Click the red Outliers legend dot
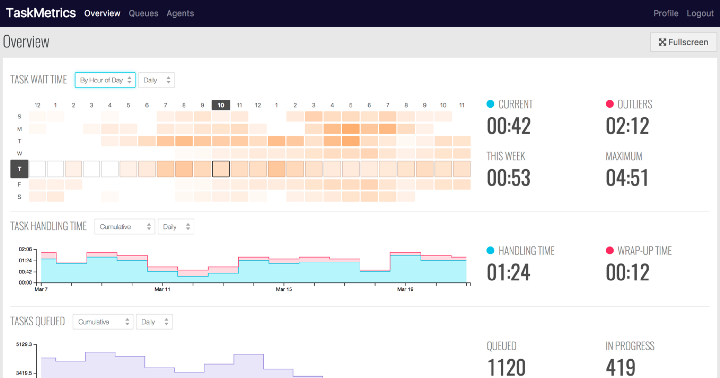Viewport: 720px width, 378px height. 610,104
